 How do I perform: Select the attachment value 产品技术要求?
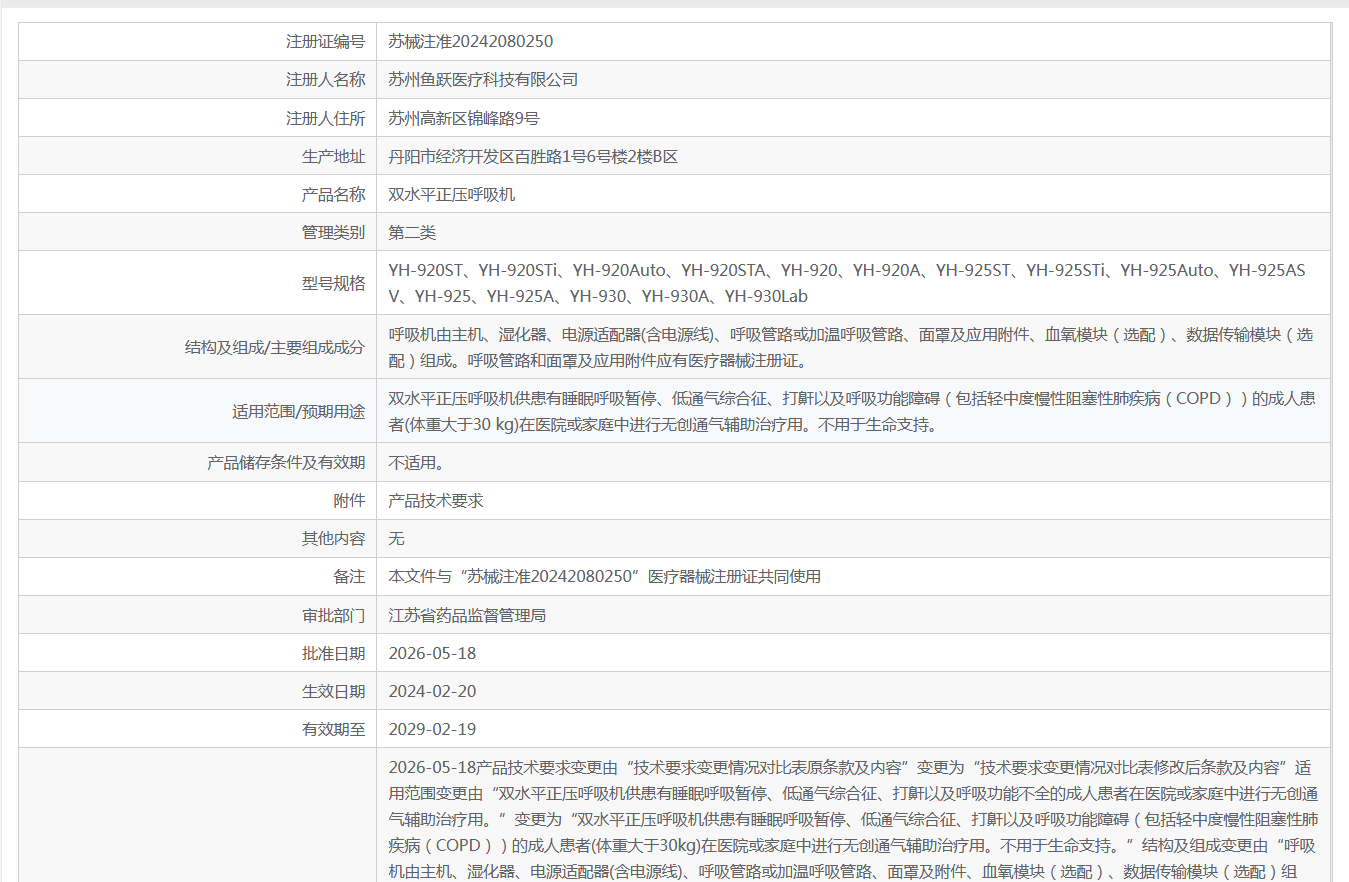pos(436,500)
